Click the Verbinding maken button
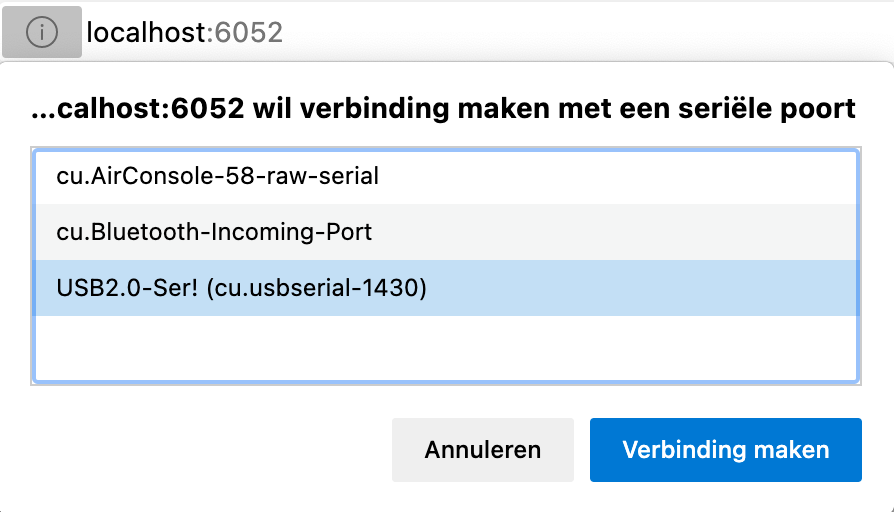 pyautogui.click(x=726, y=450)
